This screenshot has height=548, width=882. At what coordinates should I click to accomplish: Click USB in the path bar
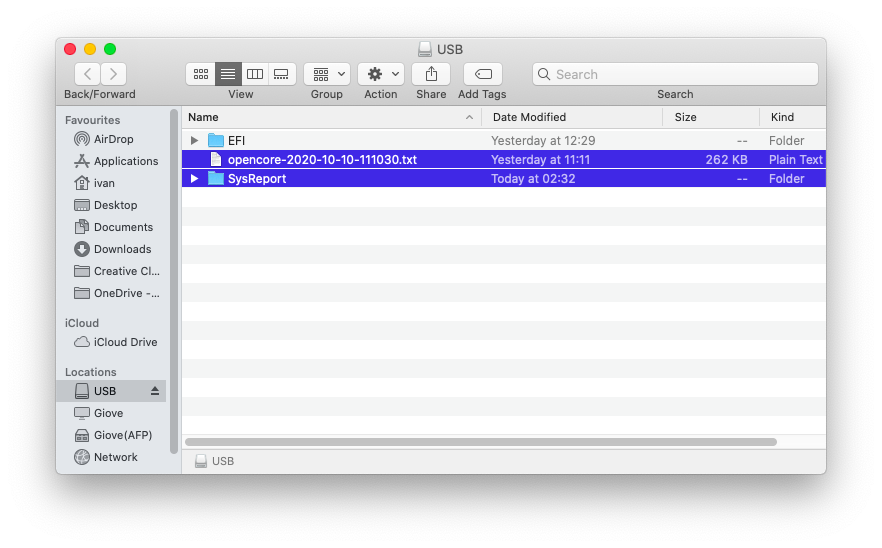pos(214,461)
